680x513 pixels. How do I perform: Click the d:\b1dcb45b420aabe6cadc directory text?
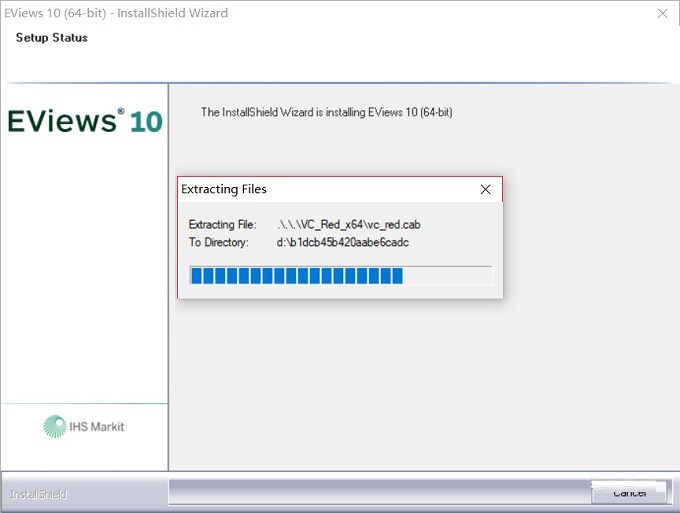pyautogui.click(x=343, y=242)
